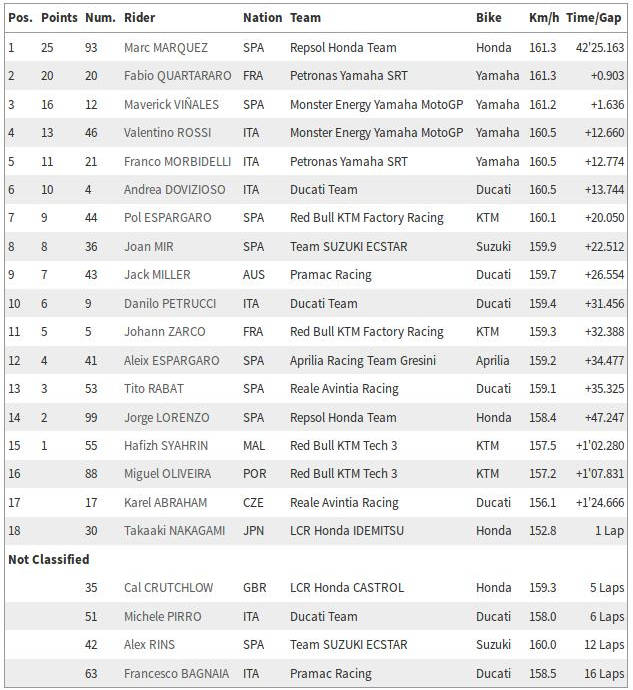The height and width of the screenshot is (690, 633).
Task: Open Valentino ROSSI rider entry
Action: tap(167, 132)
